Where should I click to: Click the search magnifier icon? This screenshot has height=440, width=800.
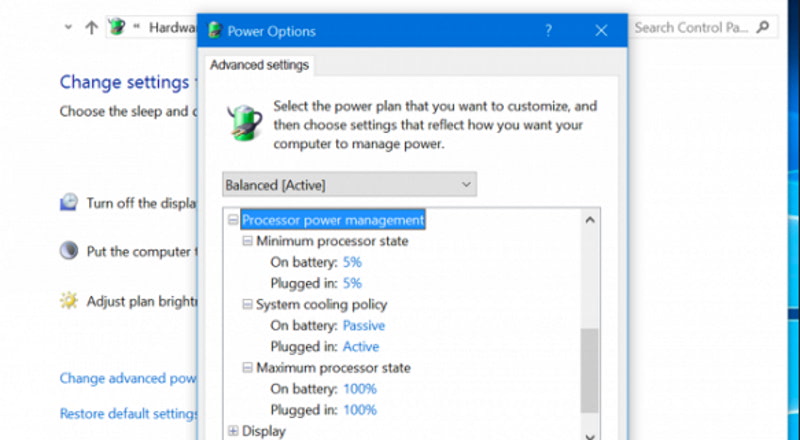coord(763,27)
